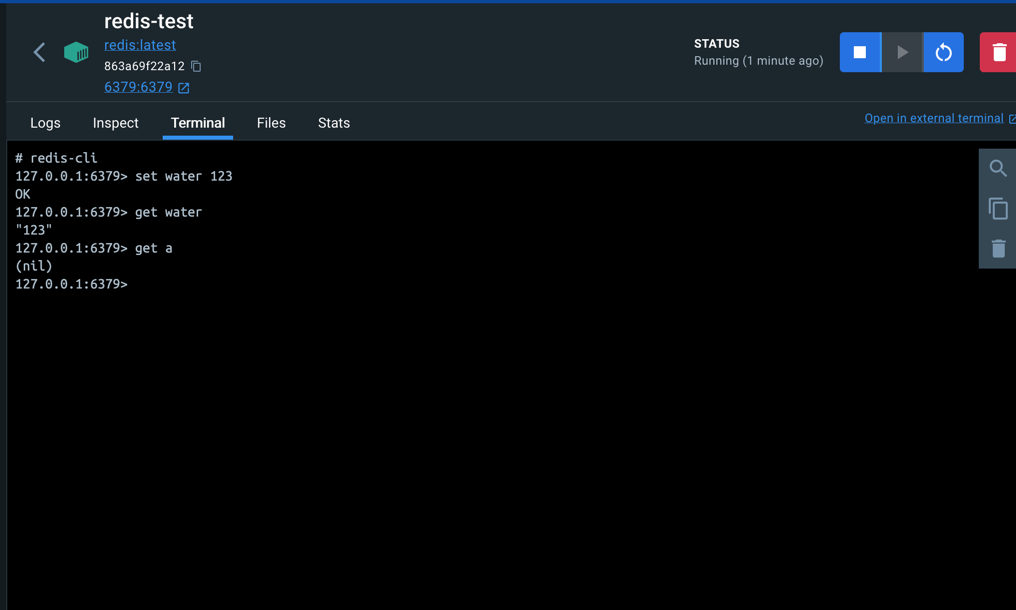
Task: Go back using the left chevron arrow
Action: [x=40, y=52]
